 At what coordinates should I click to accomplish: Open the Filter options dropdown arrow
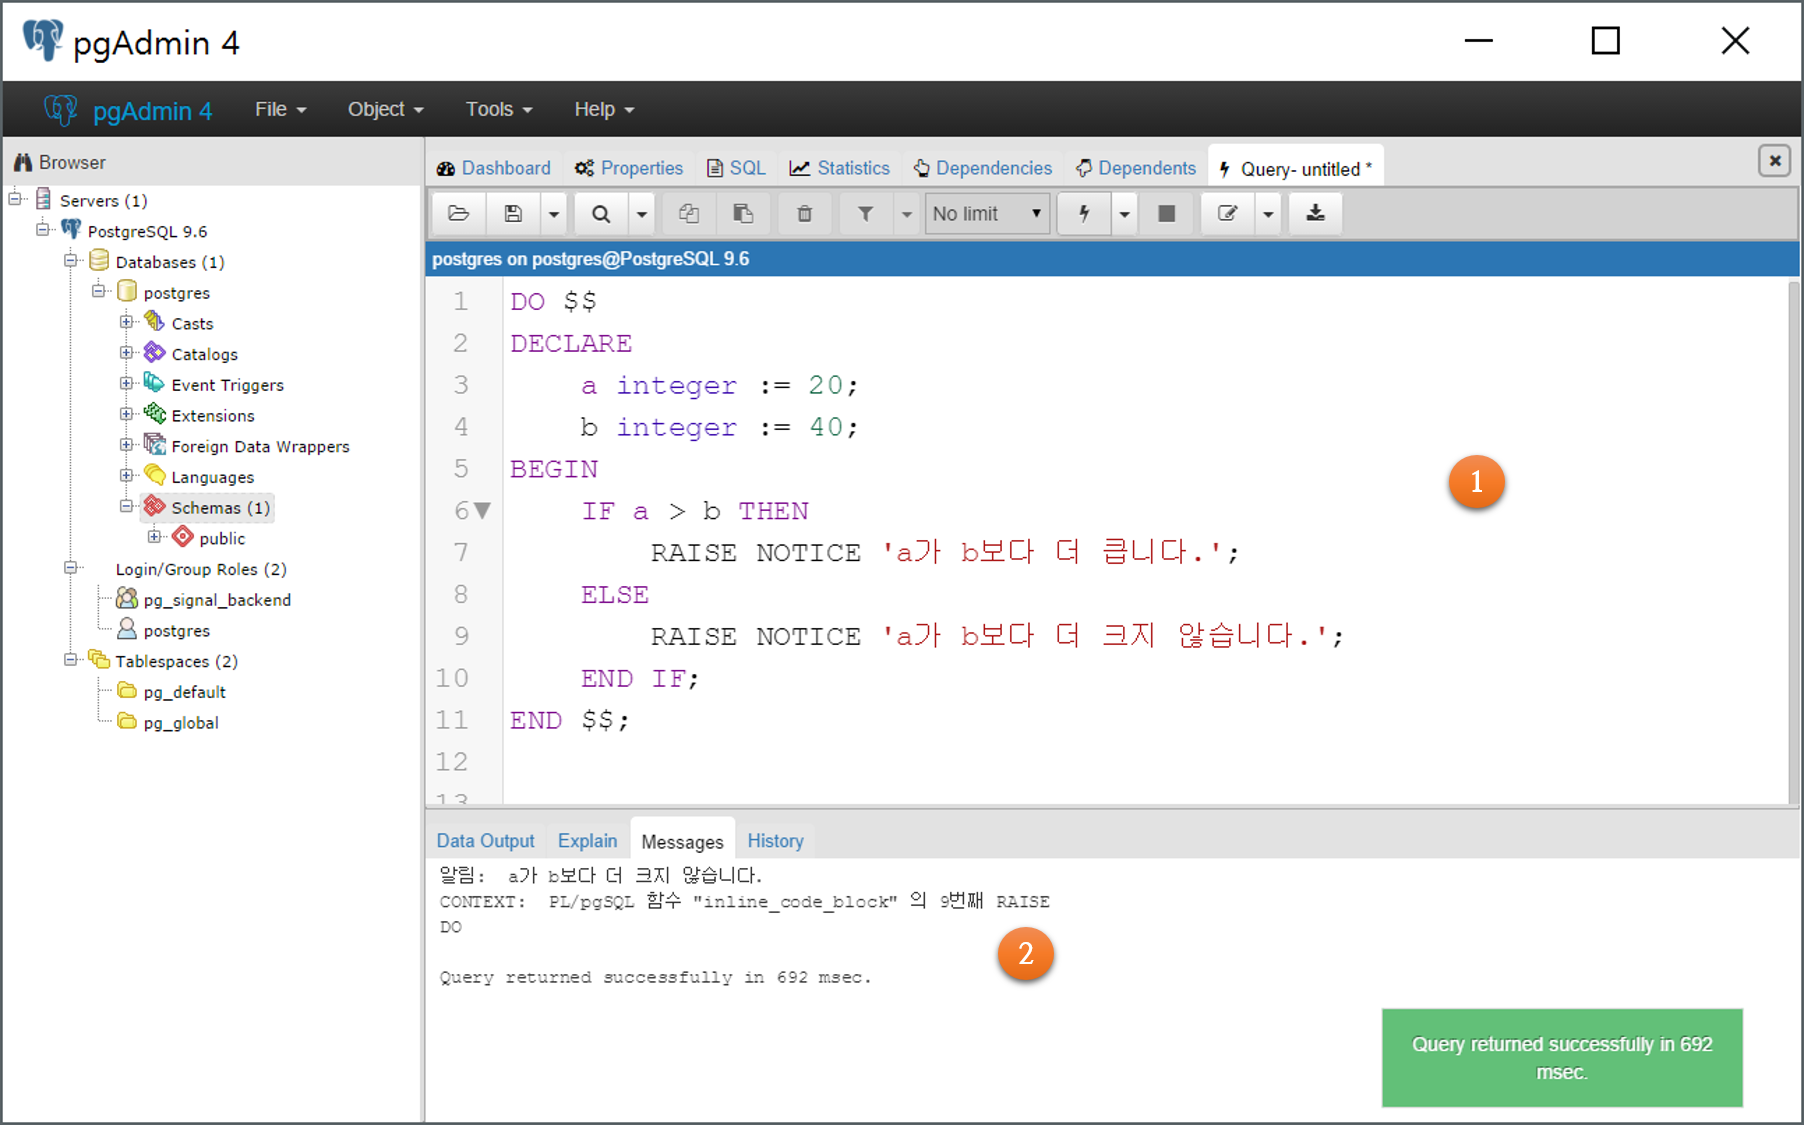point(907,213)
